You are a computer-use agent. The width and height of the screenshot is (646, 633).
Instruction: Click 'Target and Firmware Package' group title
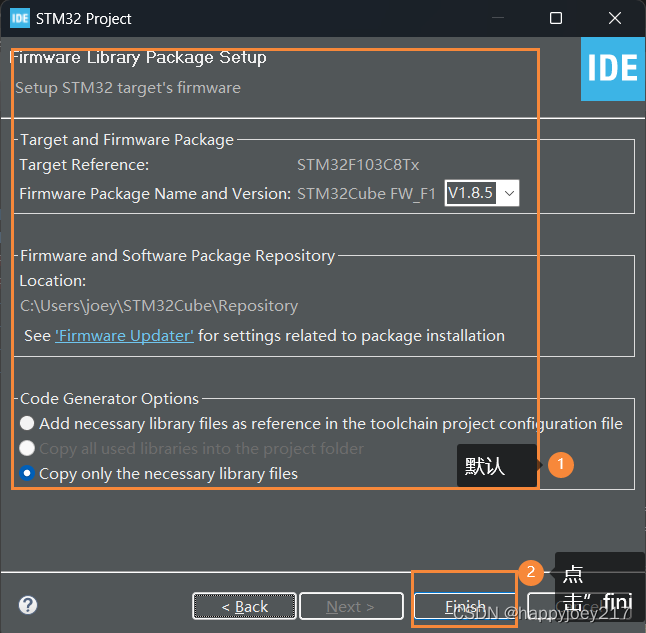click(x=127, y=140)
